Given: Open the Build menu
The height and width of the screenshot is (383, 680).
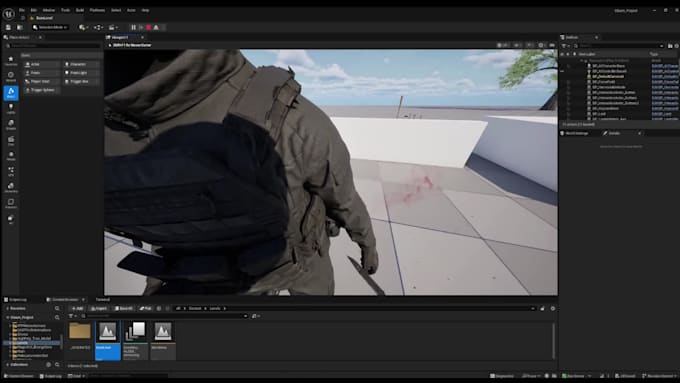Looking at the screenshot, I should pyautogui.click(x=80, y=10).
